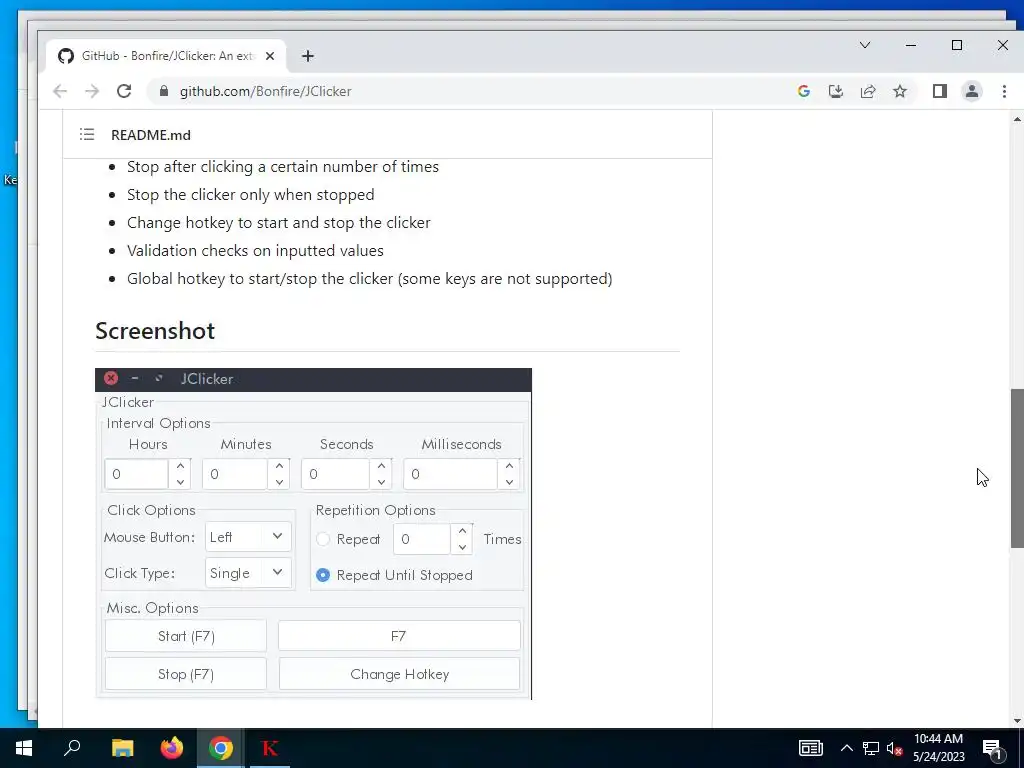Click the install app icon in address bar

(x=836, y=91)
